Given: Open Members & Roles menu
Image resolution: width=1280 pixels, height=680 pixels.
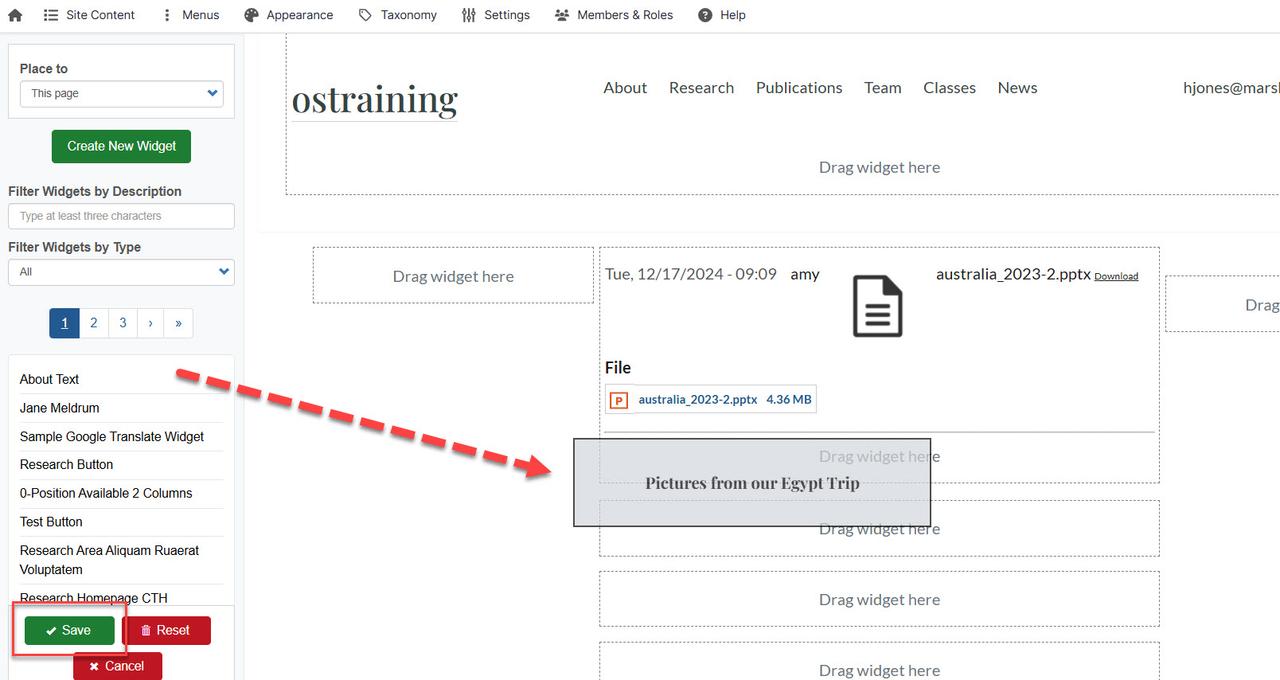Looking at the screenshot, I should [614, 15].
